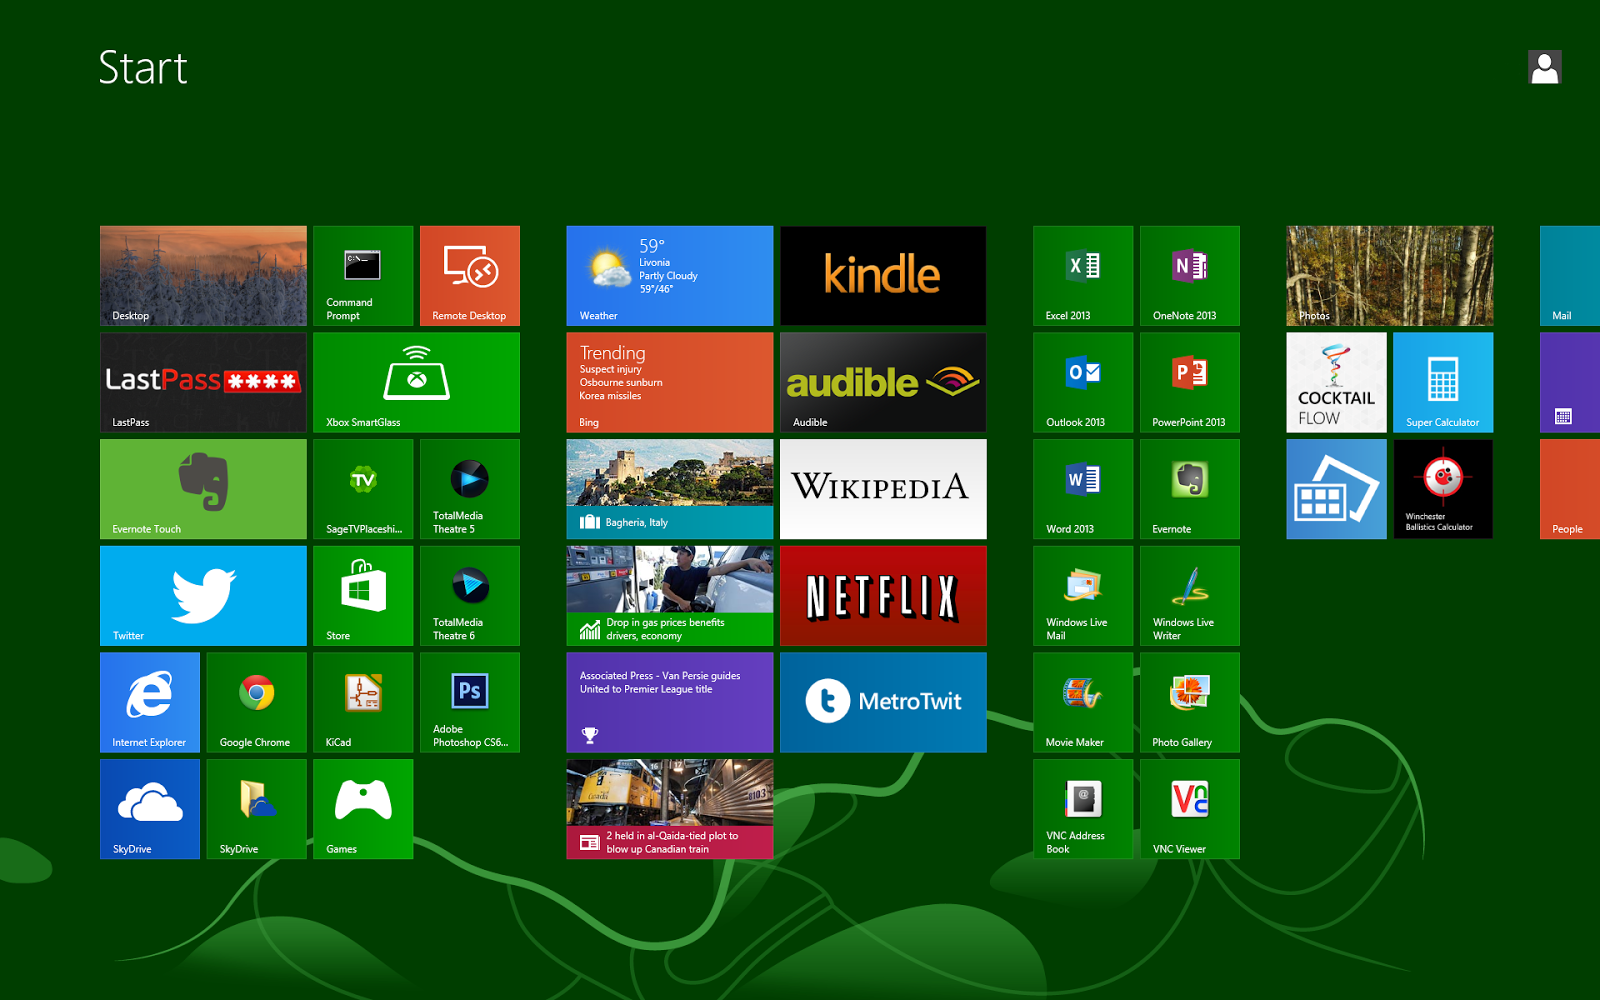Open SageTVPlaceshifter tile

pyautogui.click(x=363, y=489)
